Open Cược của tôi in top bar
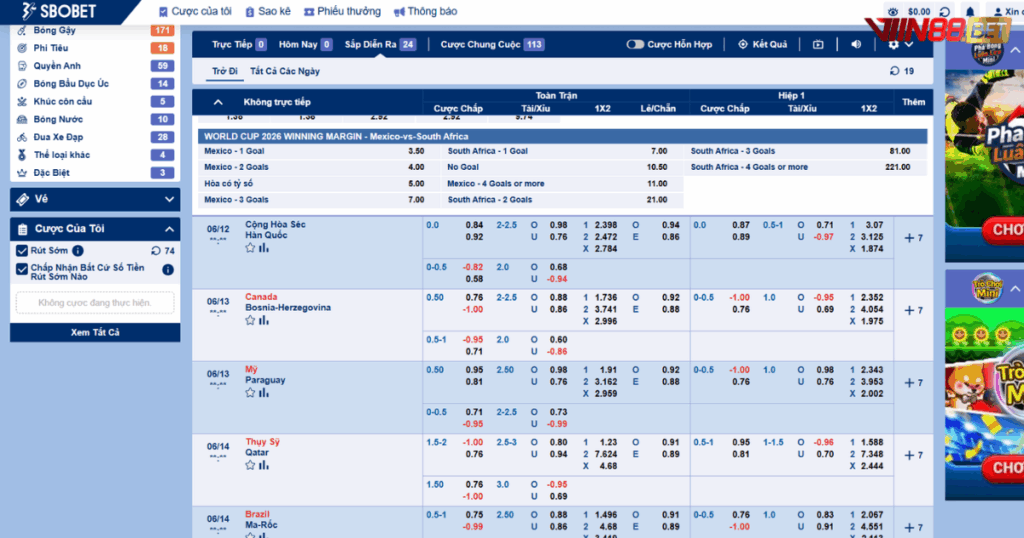This screenshot has width=1024, height=538. (x=195, y=11)
